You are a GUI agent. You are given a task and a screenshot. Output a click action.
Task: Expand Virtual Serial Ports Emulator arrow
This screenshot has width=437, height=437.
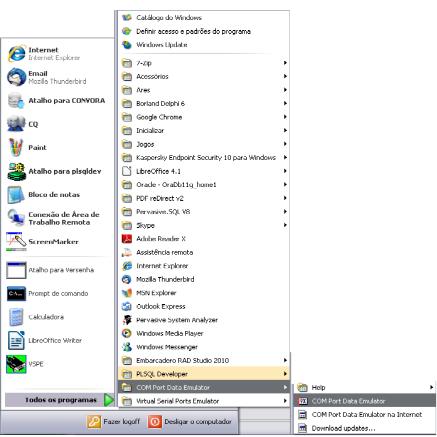click(285, 401)
